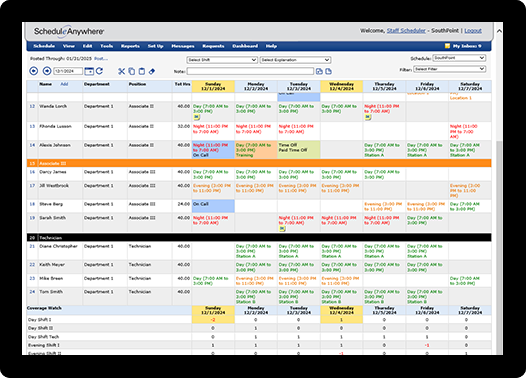Viewport: 526px width, 378px height.
Task: Click the Paste clipboard icon
Action: click(142, 71)
